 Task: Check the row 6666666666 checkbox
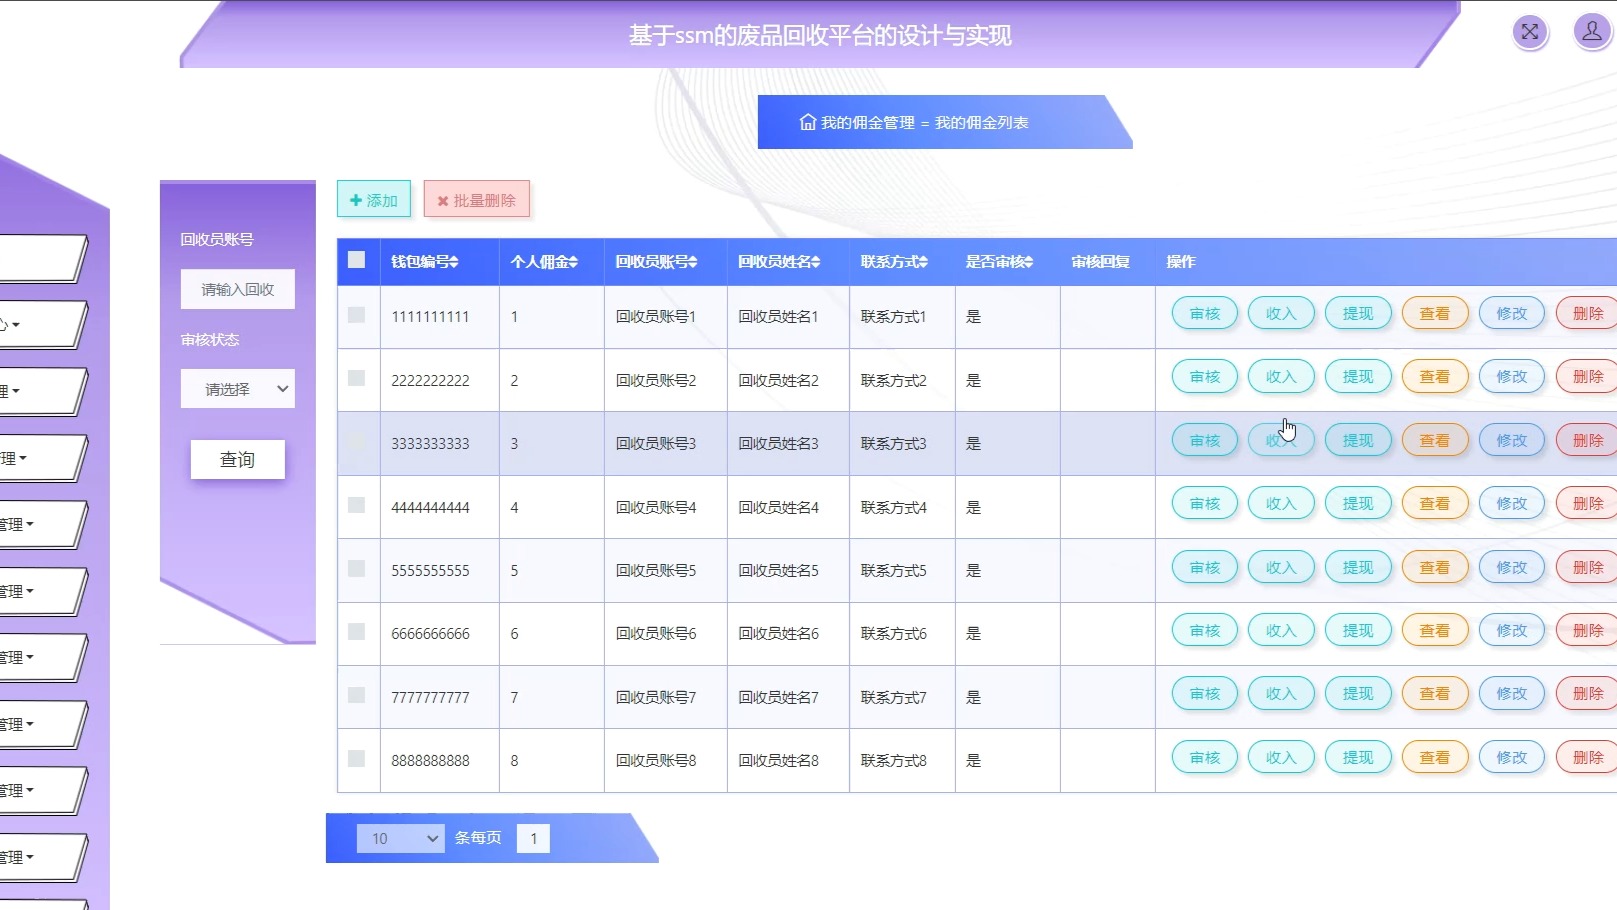(x=356, y=632)
